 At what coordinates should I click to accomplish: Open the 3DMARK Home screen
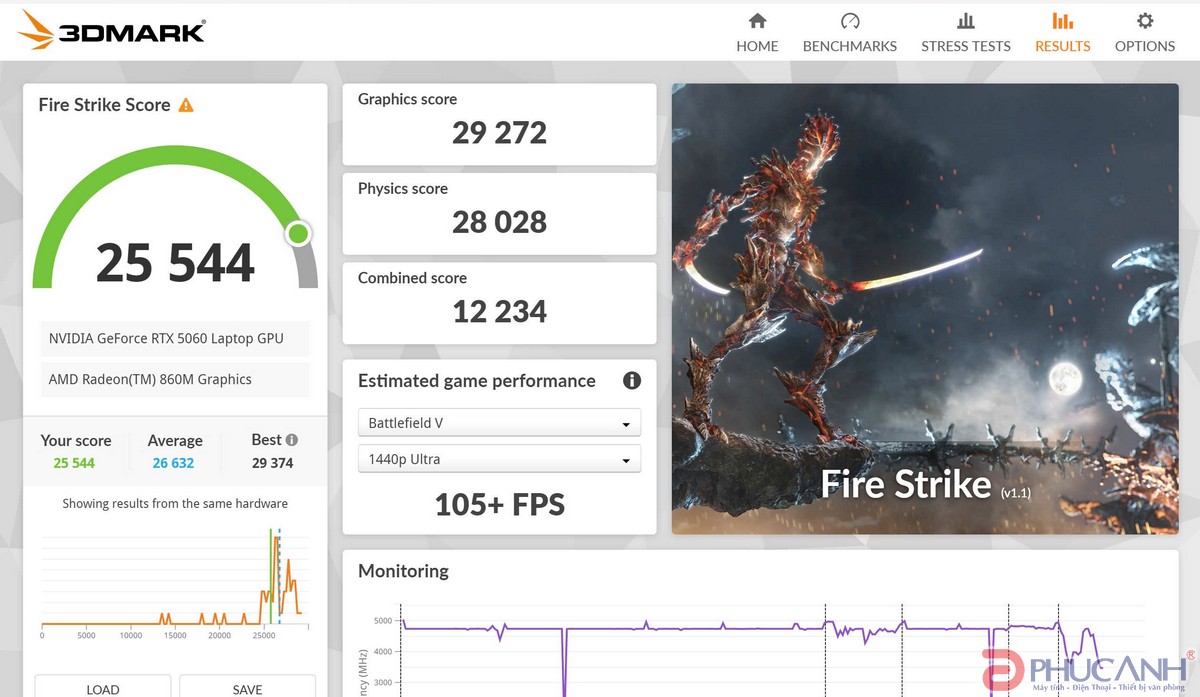tap(757, 31)
